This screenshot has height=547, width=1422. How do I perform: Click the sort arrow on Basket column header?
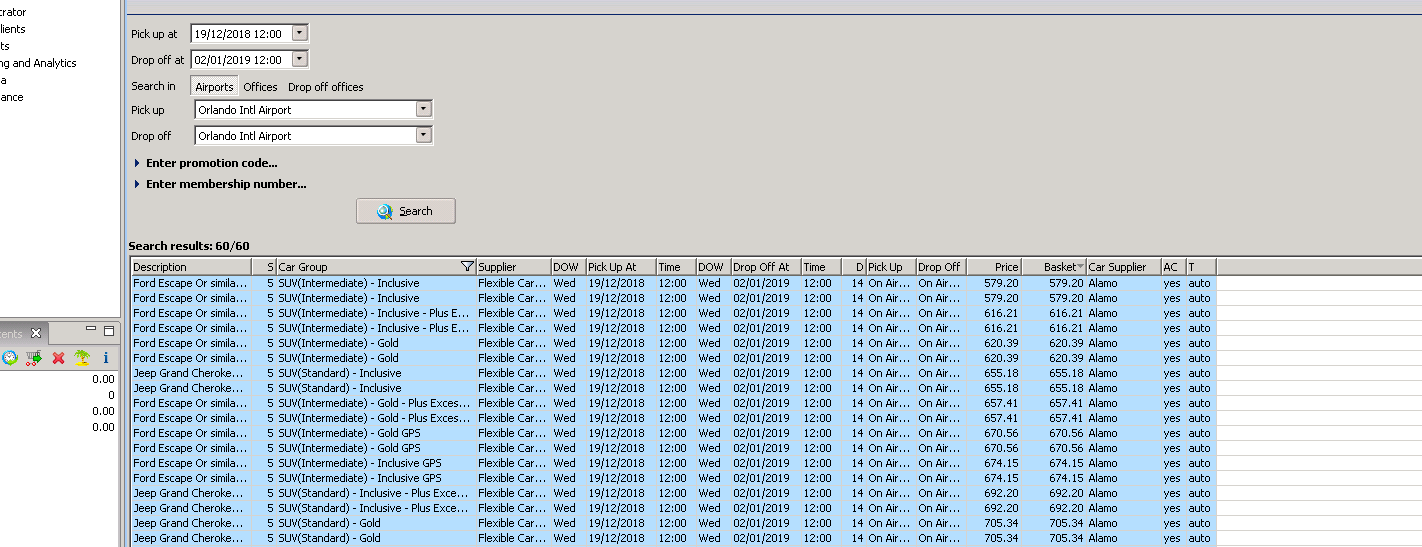pyautogui.click(x=1080, y=267)
